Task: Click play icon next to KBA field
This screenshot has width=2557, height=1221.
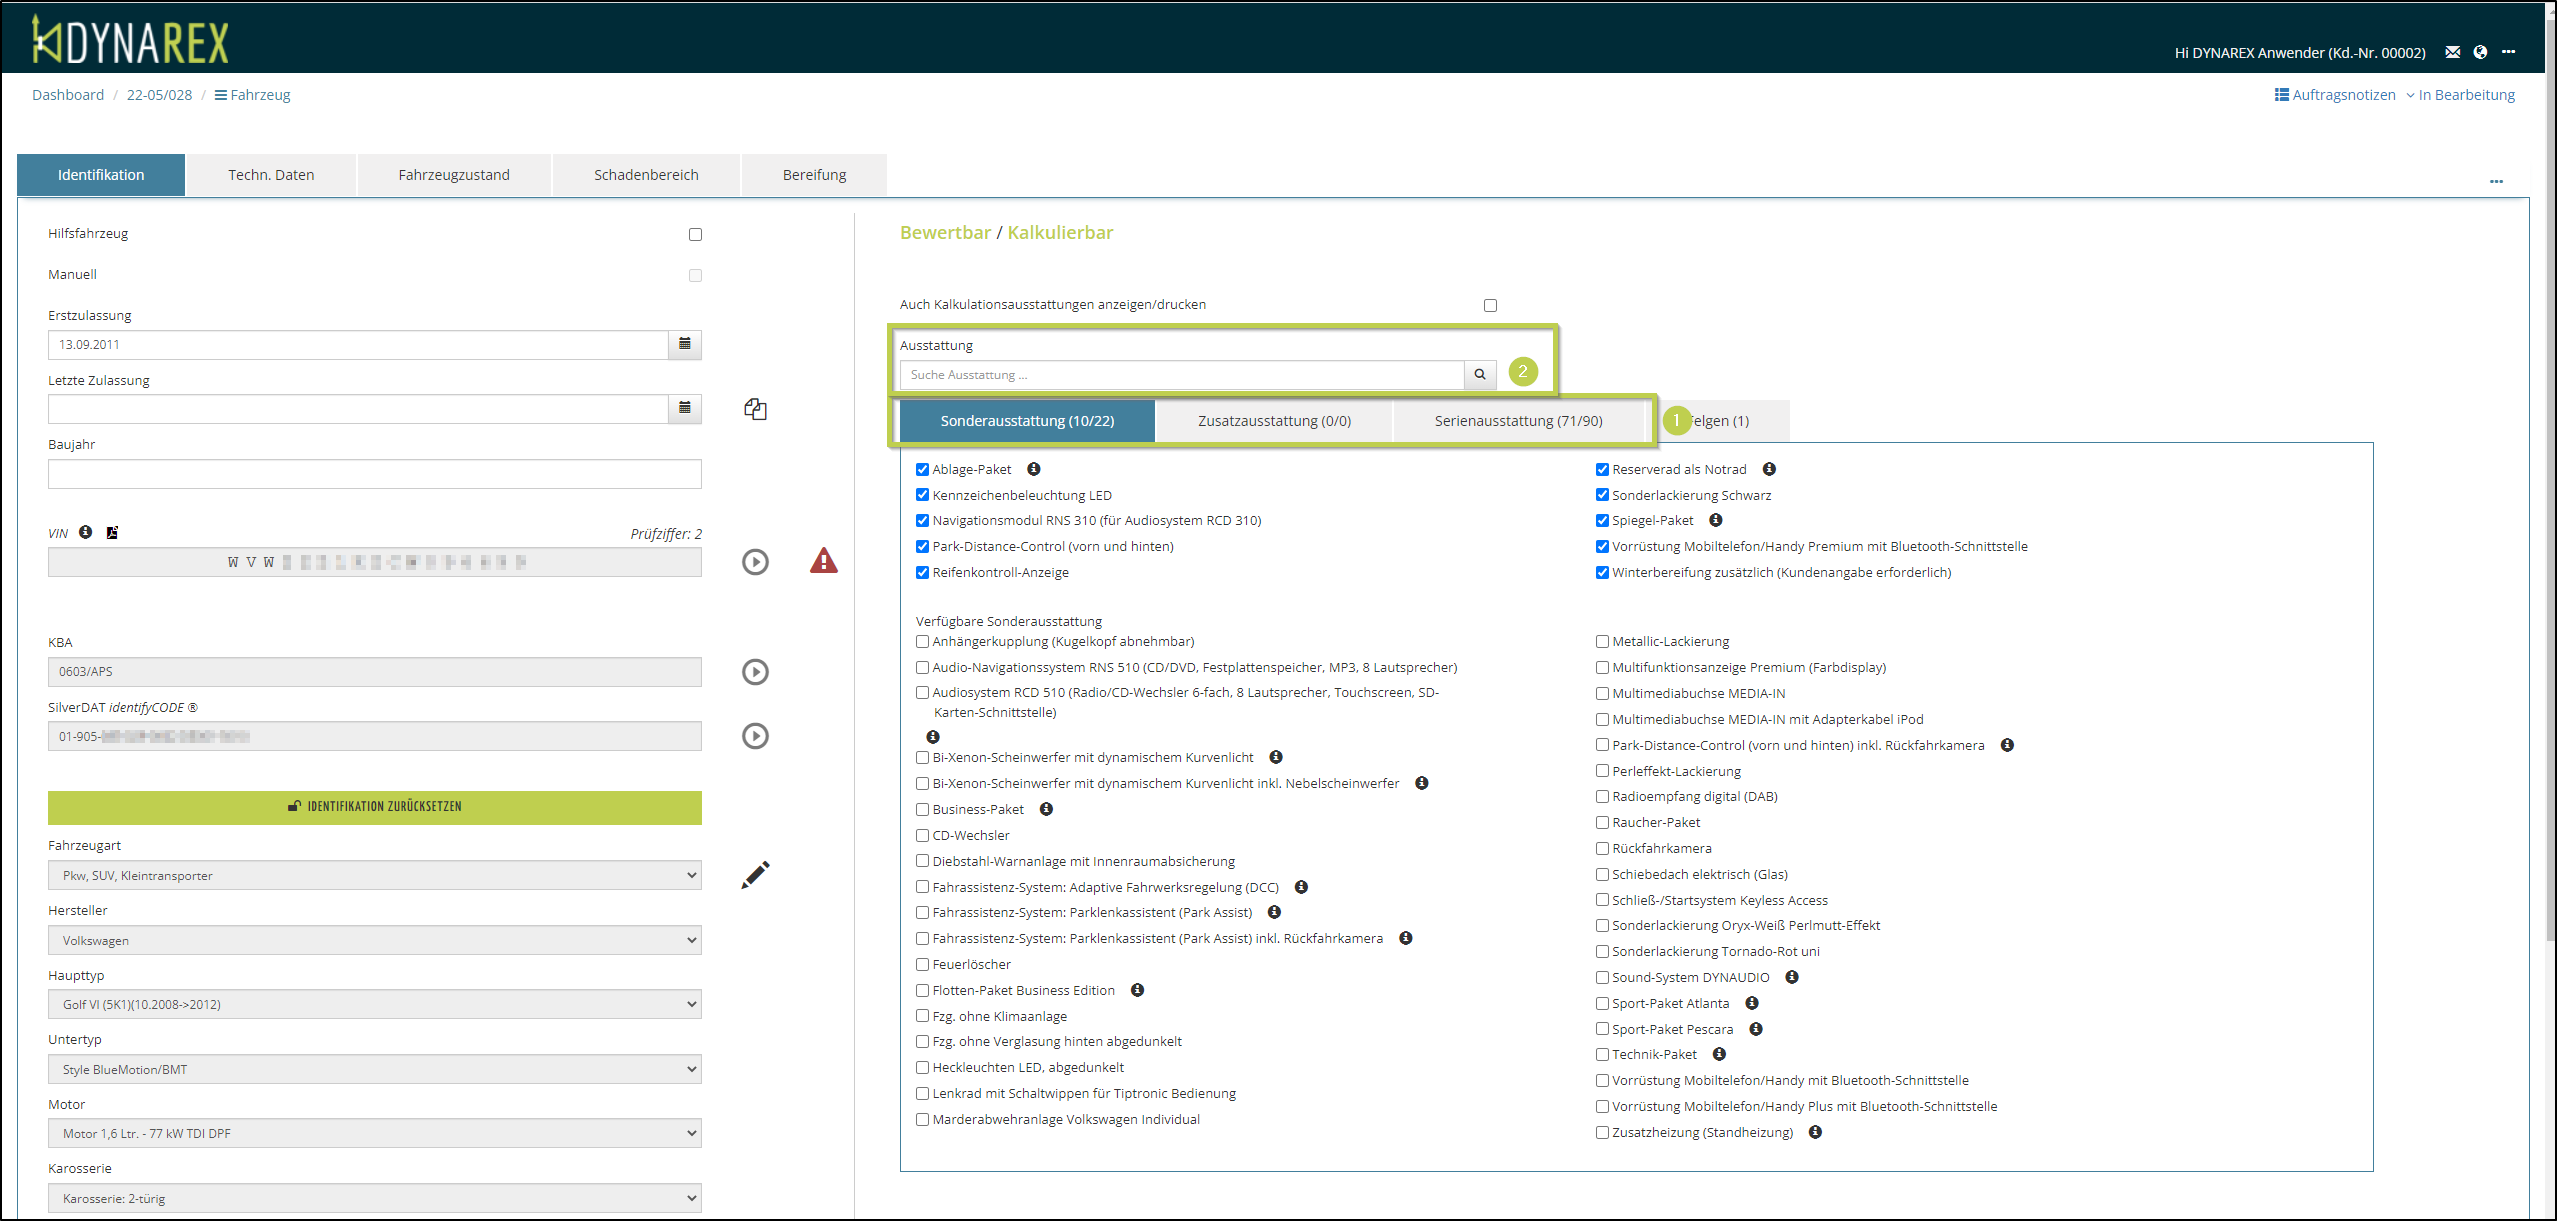Action: (755, 672)
